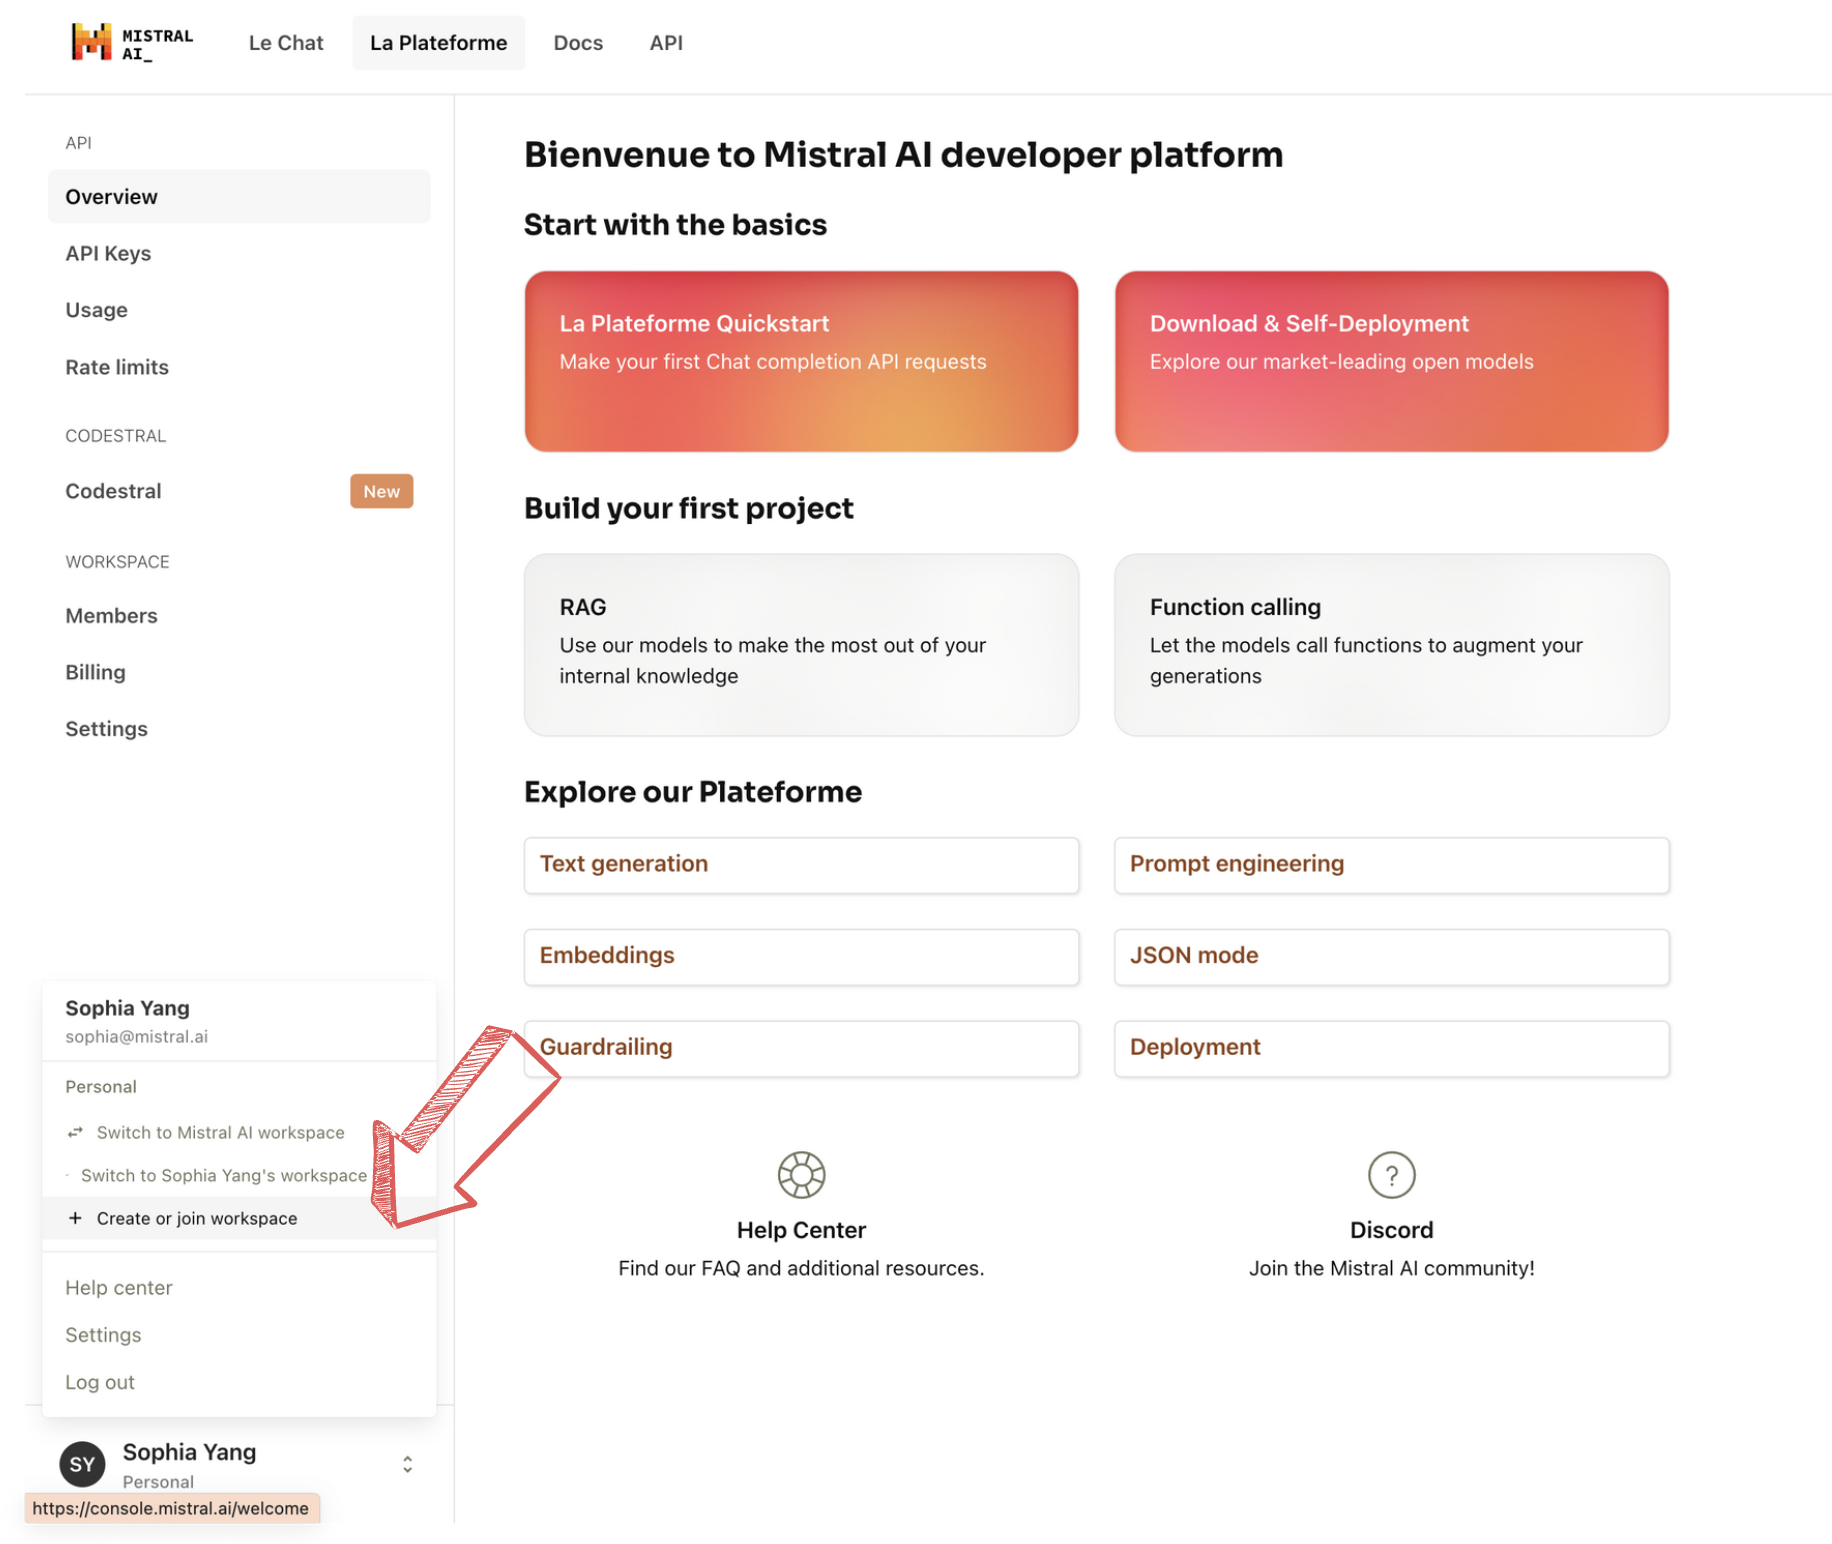1832x1544 pixels.
Task: Go to the Usage page
Action: point(96,310)
